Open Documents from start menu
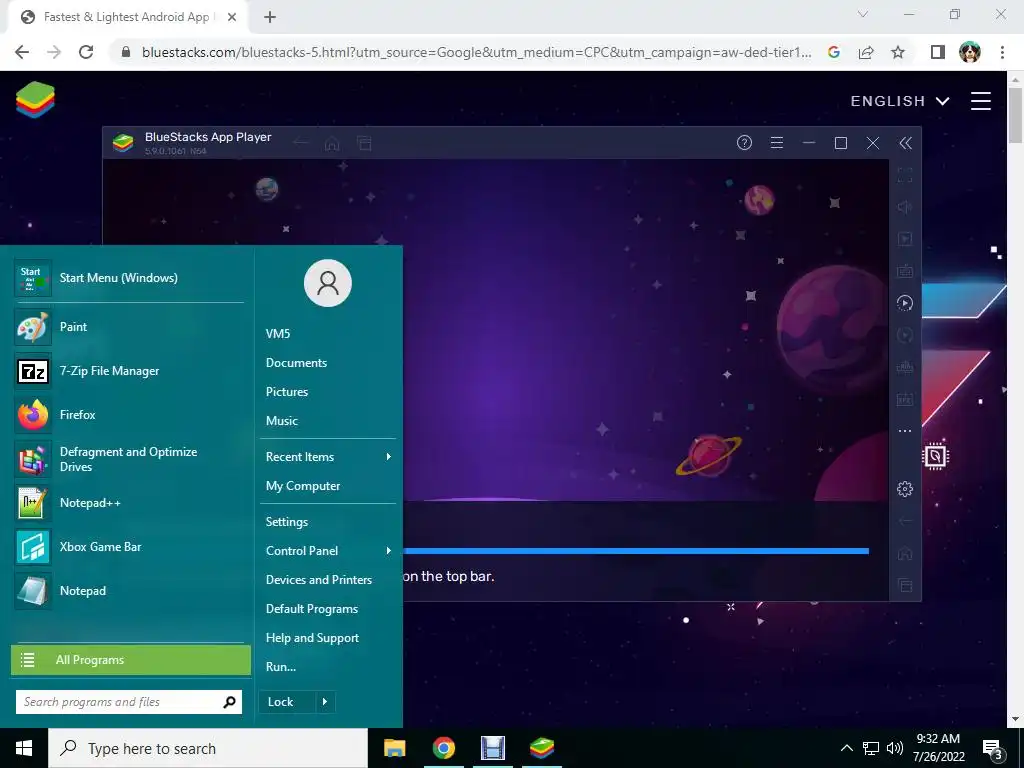This screenshot has width=1024, height=768. tap(296, 362)
